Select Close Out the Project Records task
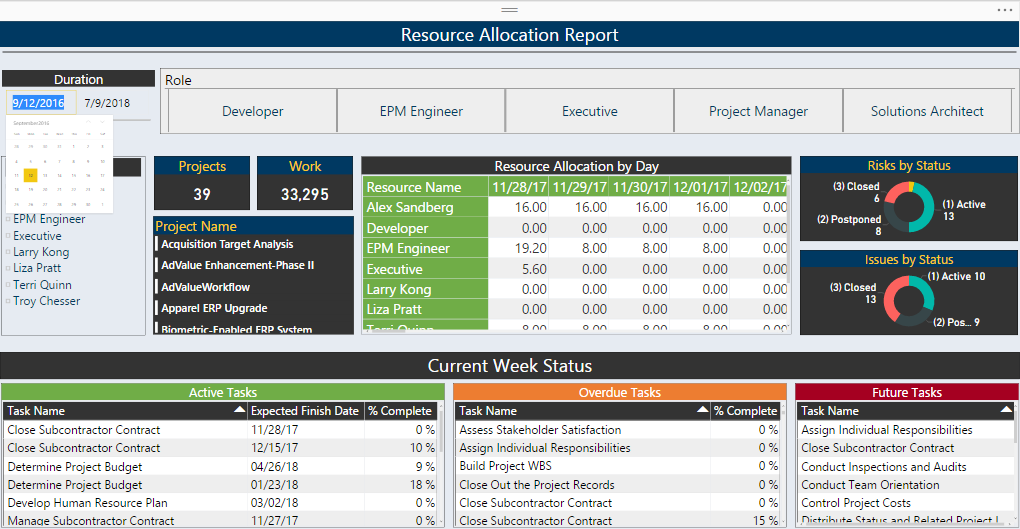The height and width of the screenshot is (529, 1020). (617, 485)
